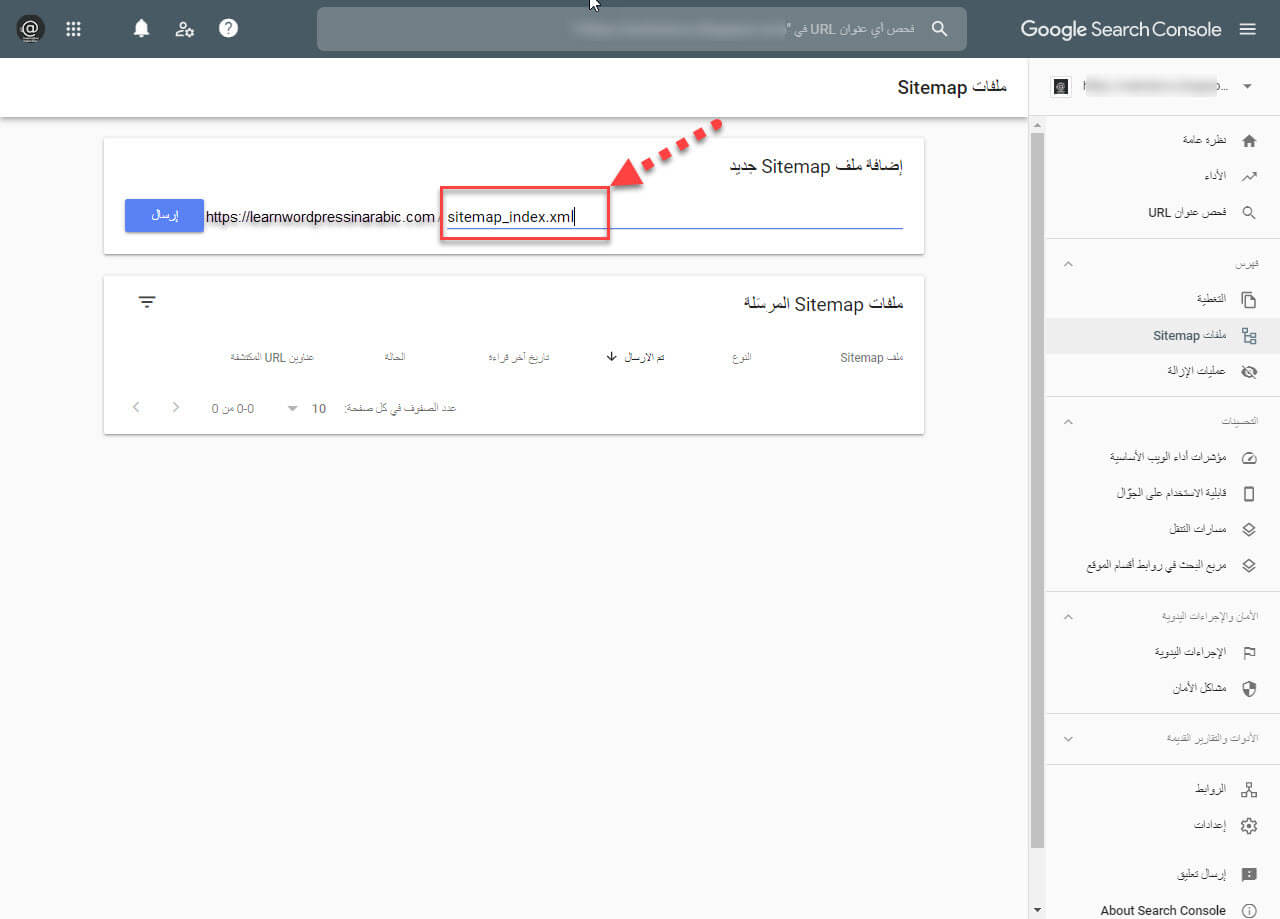Open users and permissions icon
The height and width of the screenshot is (919, 1280).
[x=185, y=29]
